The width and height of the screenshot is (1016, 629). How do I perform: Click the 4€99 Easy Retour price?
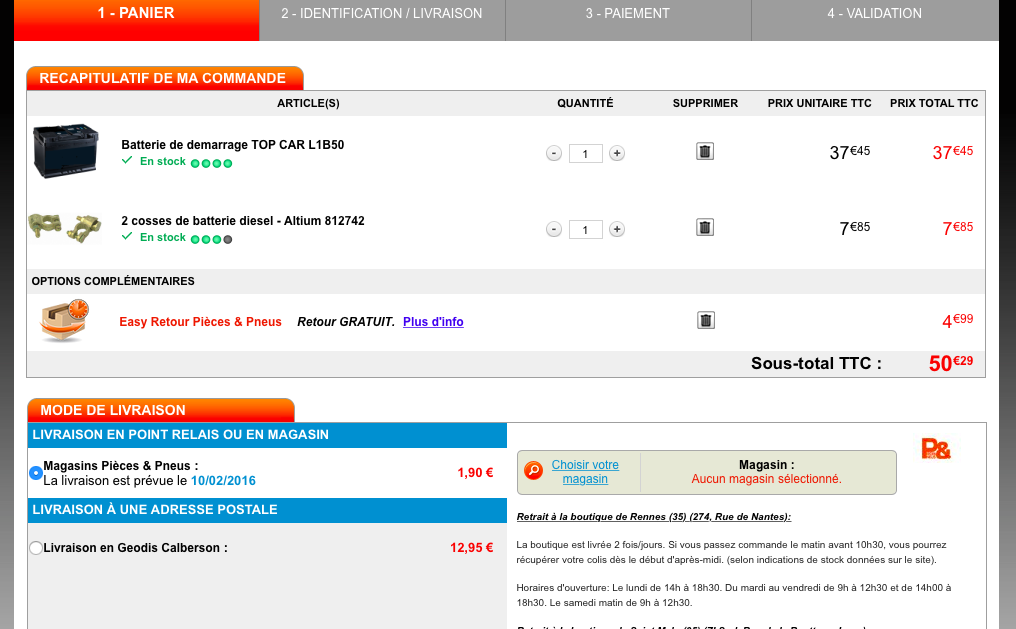tap(958, 320)
